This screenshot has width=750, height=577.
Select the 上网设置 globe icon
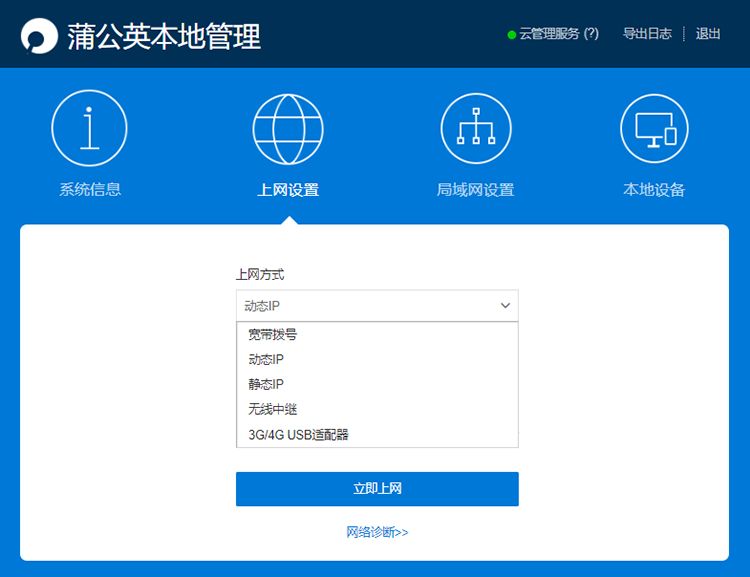point(288,129)
